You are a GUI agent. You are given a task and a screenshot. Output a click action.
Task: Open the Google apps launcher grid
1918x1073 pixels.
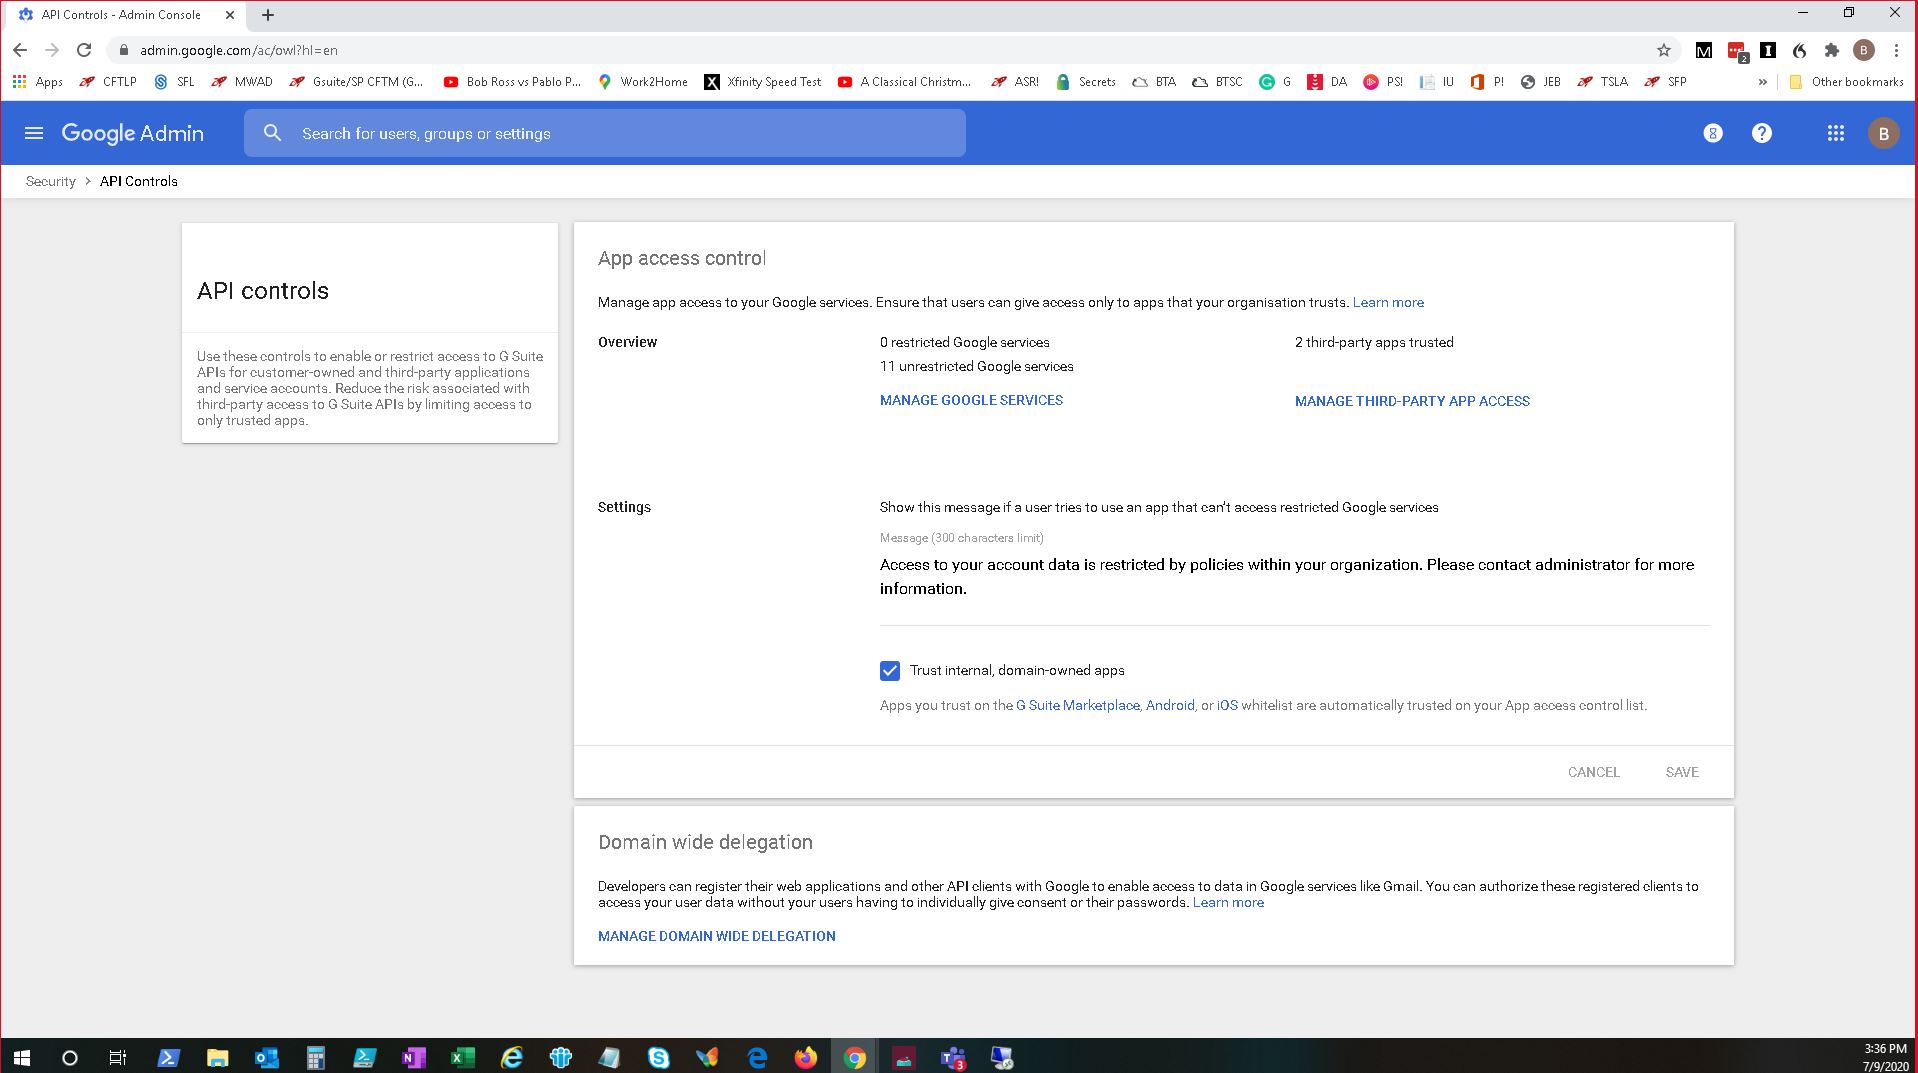(x=1834, y=132)
